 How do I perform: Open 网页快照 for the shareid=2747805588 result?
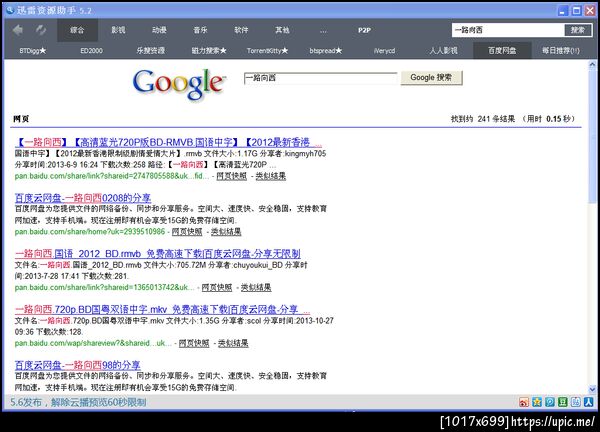[232, 176]
